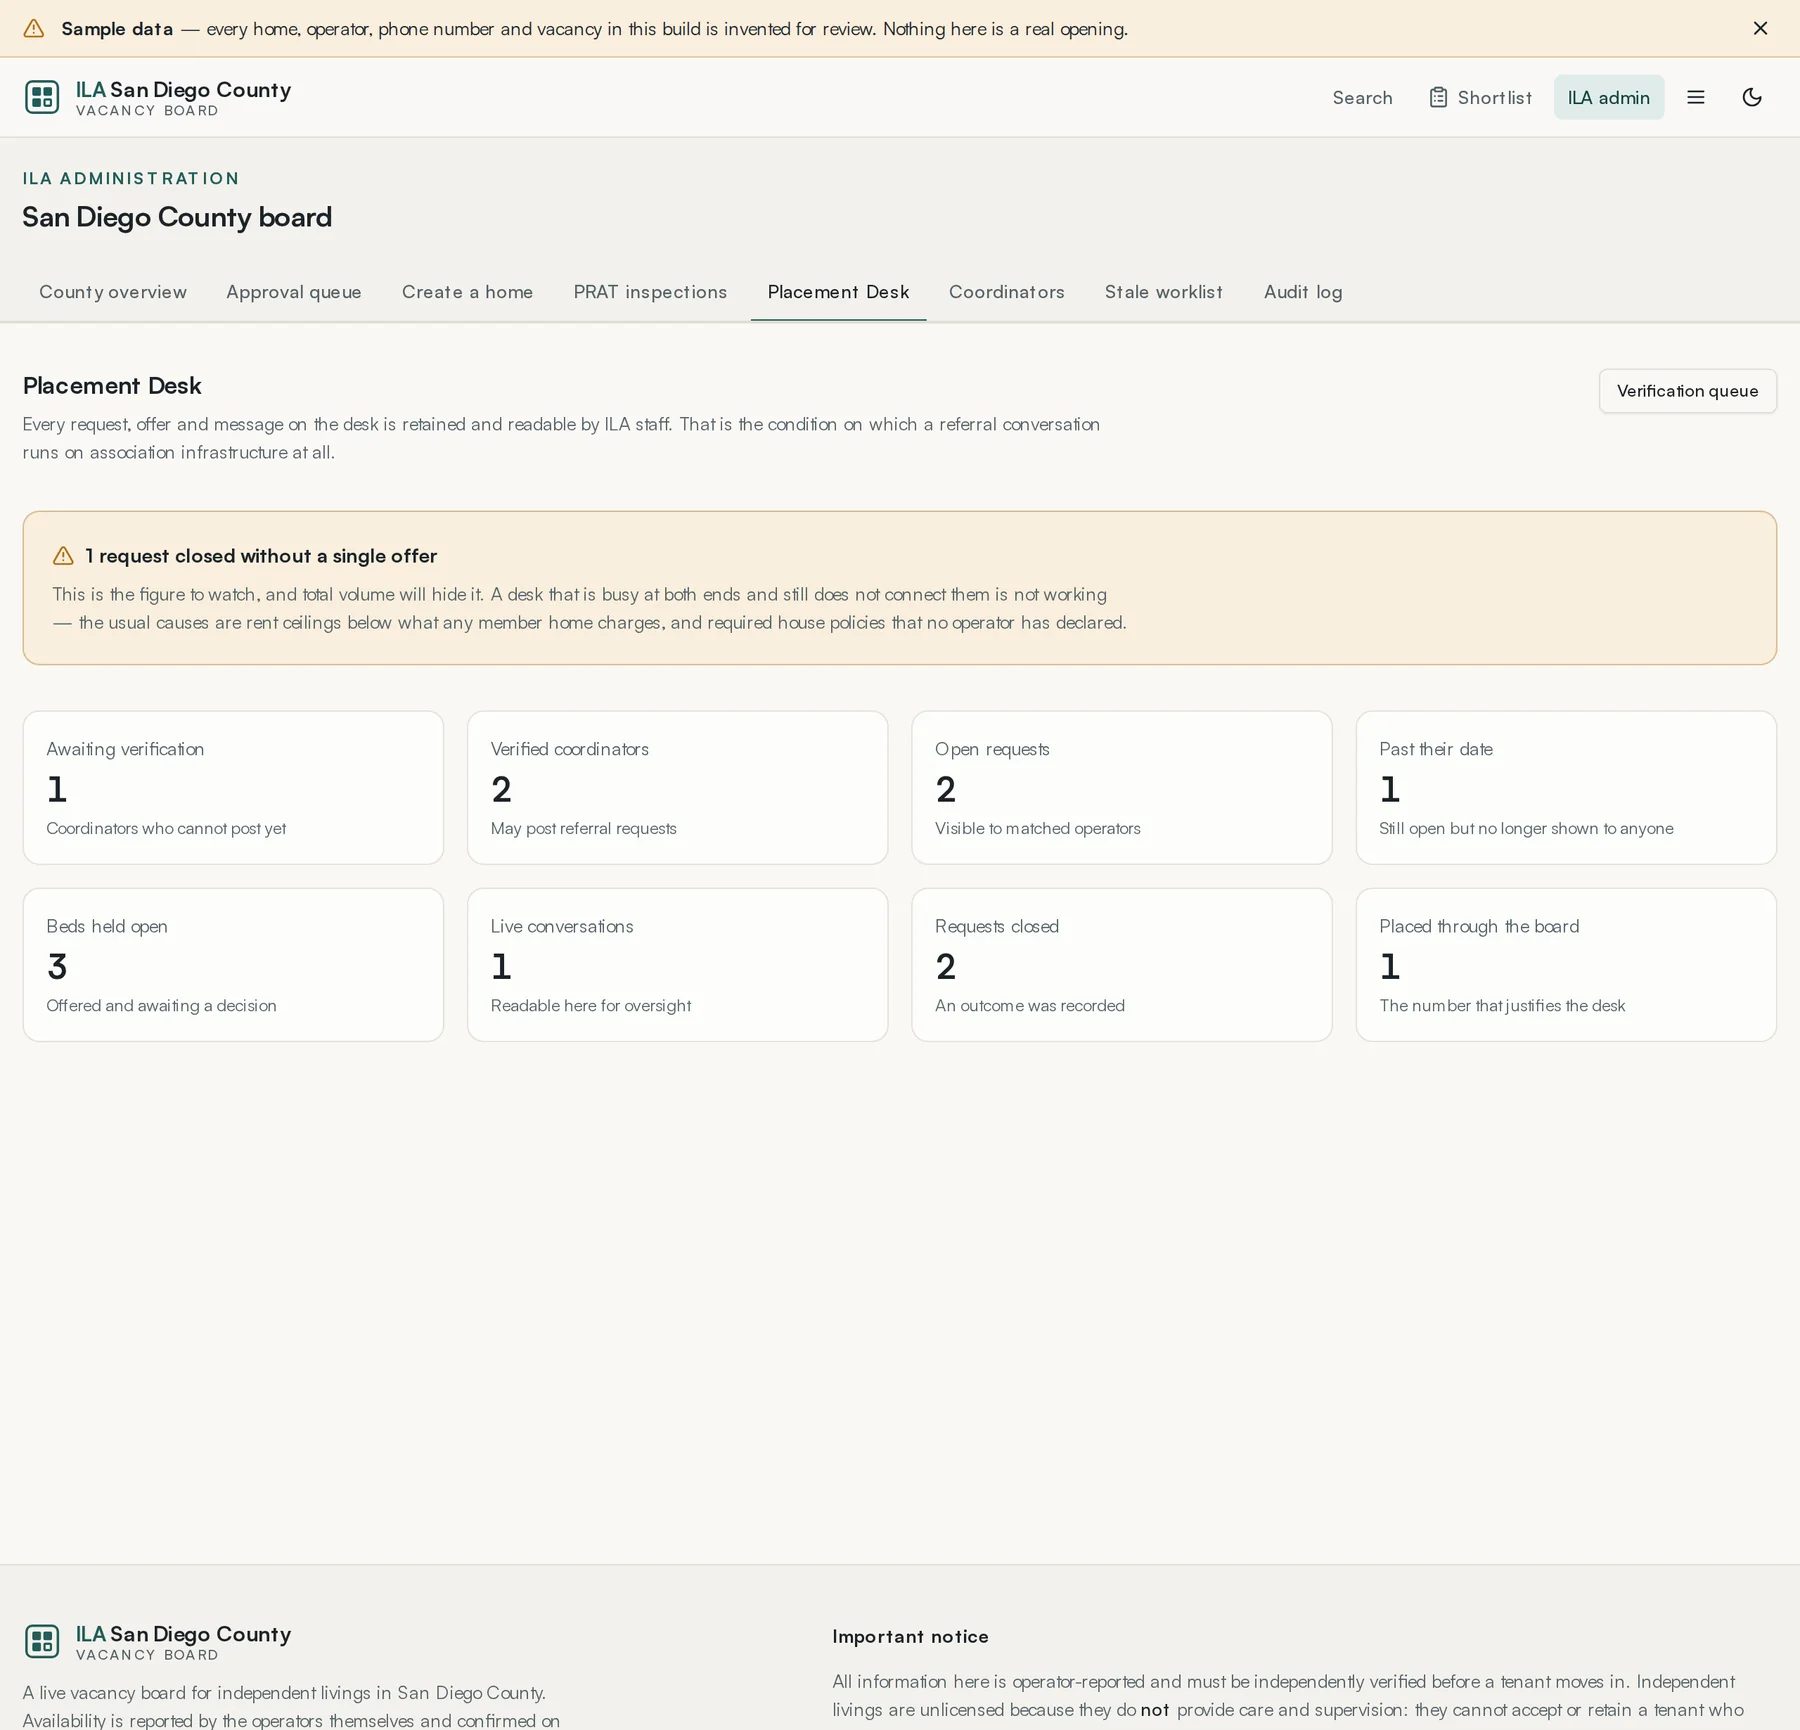Click the ILA San Diego County header title

184,90
